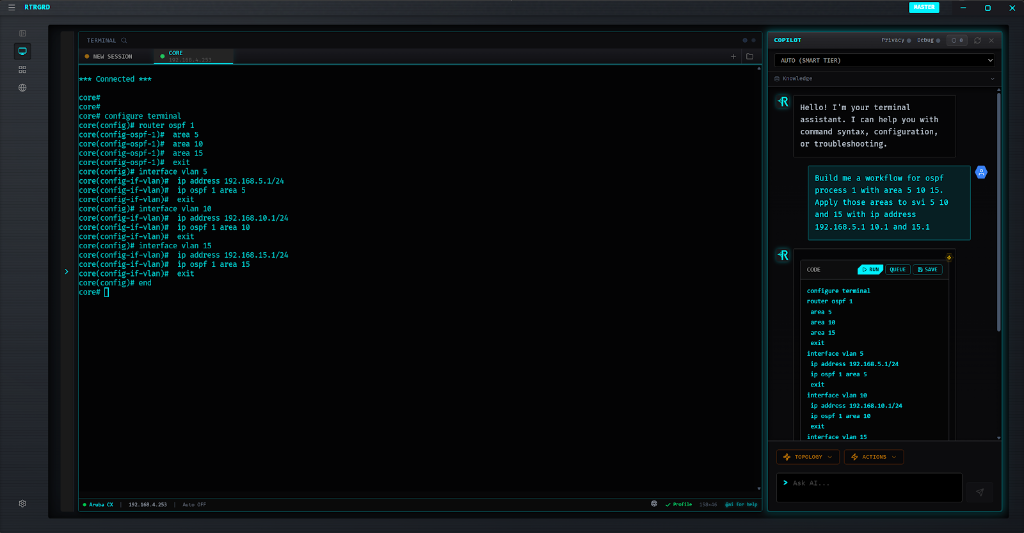The height and width of the screenshot is (533, 1024).
Task: Click the MASTER badge in title bar
Action: pos(923,7)
